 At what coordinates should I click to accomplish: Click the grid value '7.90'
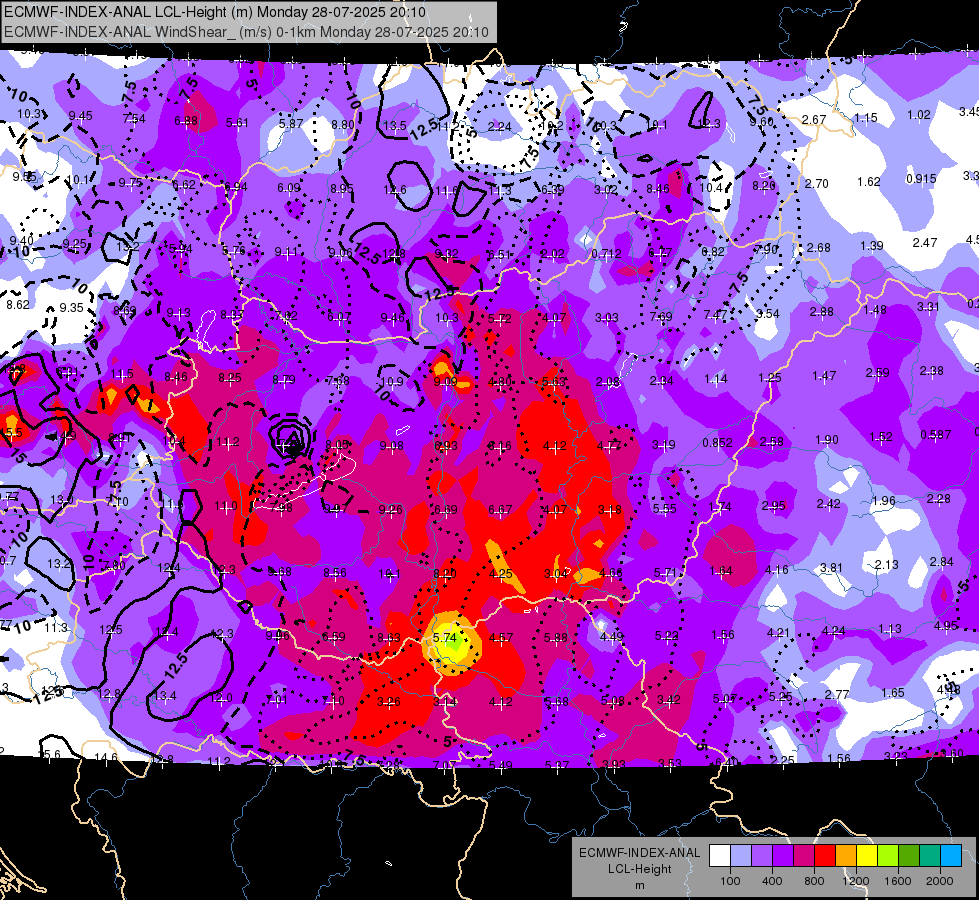767,250
